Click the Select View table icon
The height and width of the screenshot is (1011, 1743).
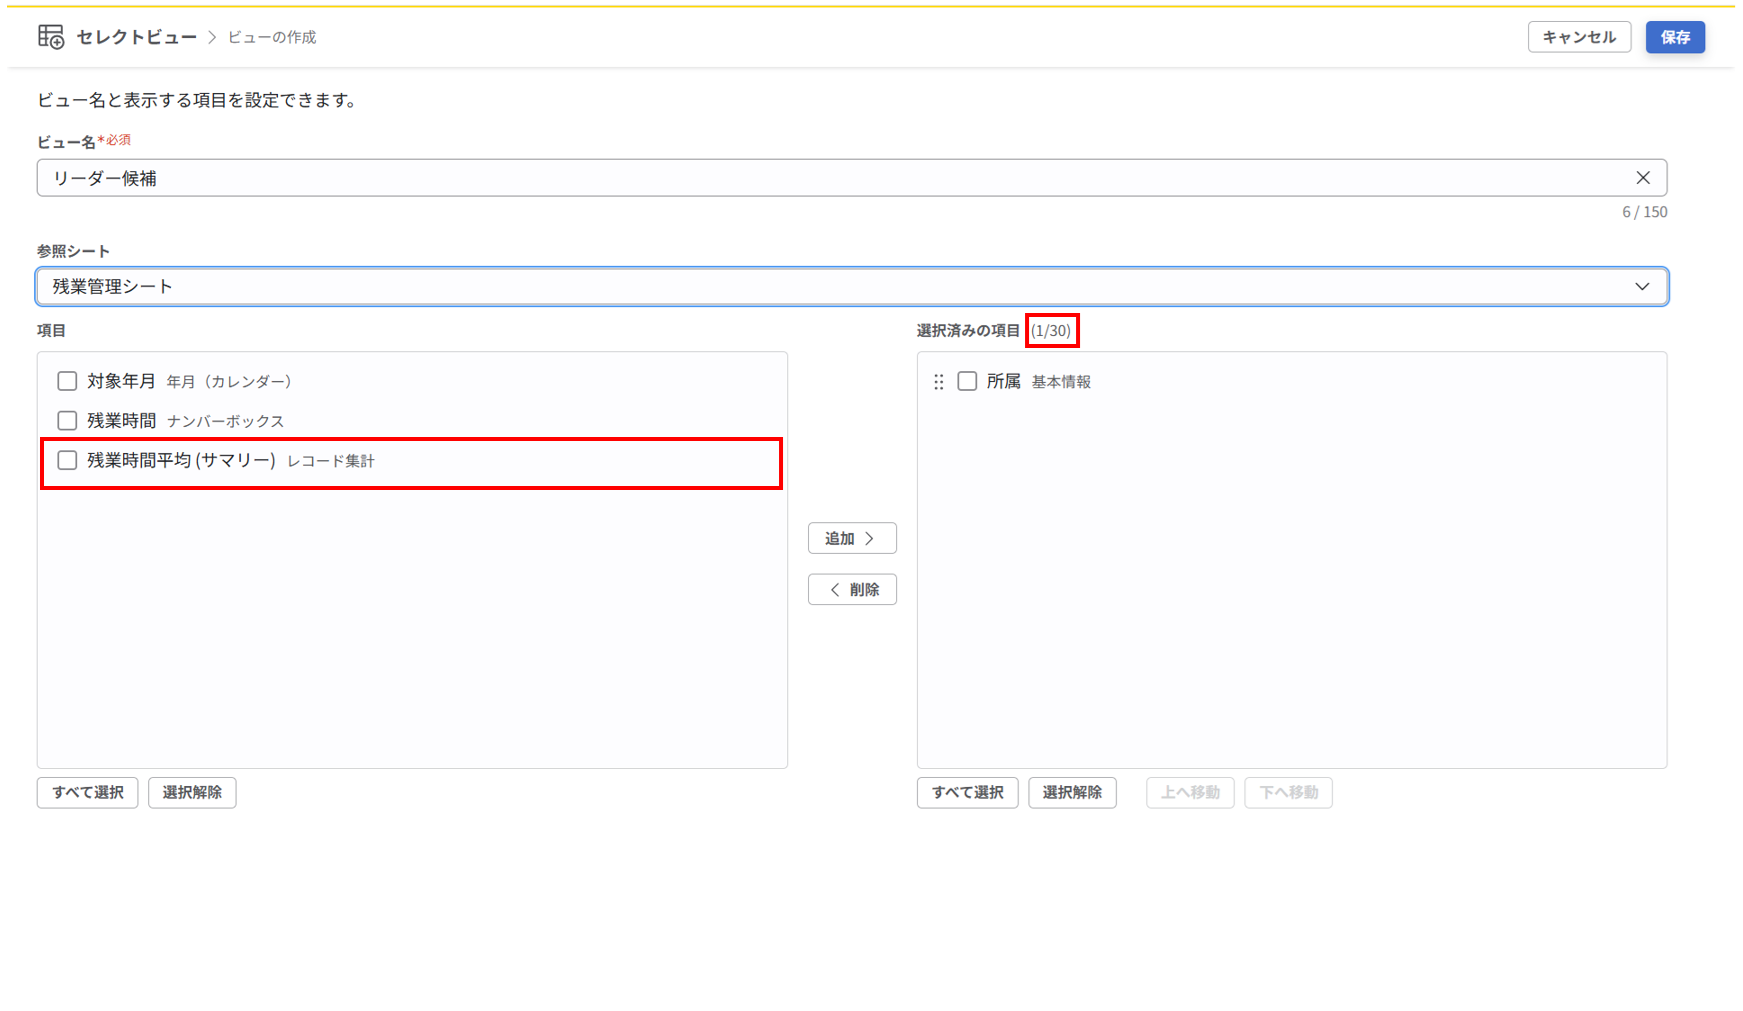pos(51,37)
